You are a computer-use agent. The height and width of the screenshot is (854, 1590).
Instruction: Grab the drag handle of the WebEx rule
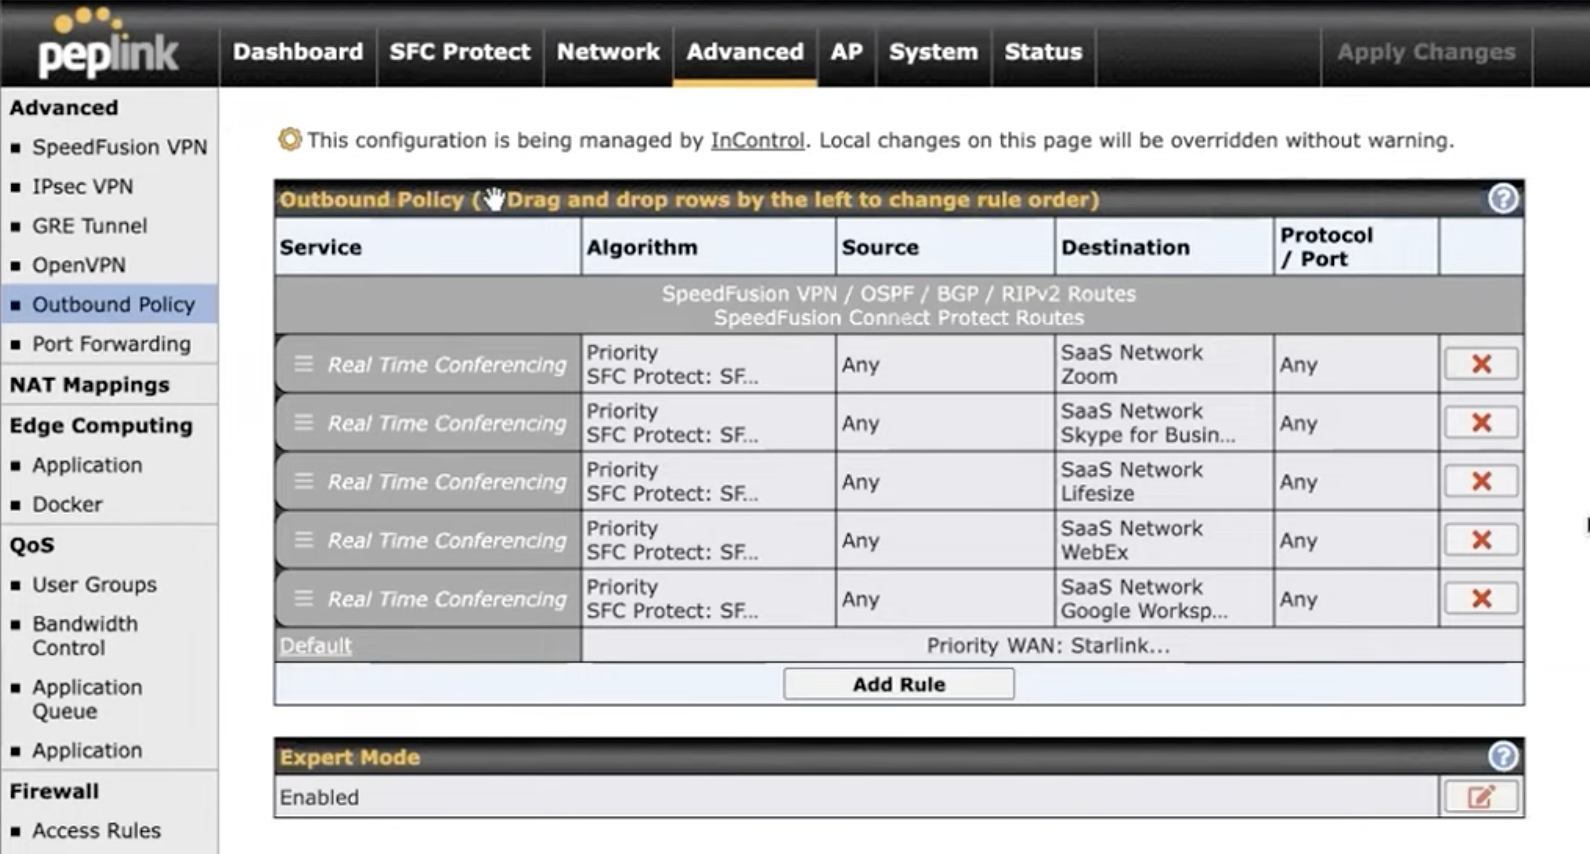coord(304,540)
